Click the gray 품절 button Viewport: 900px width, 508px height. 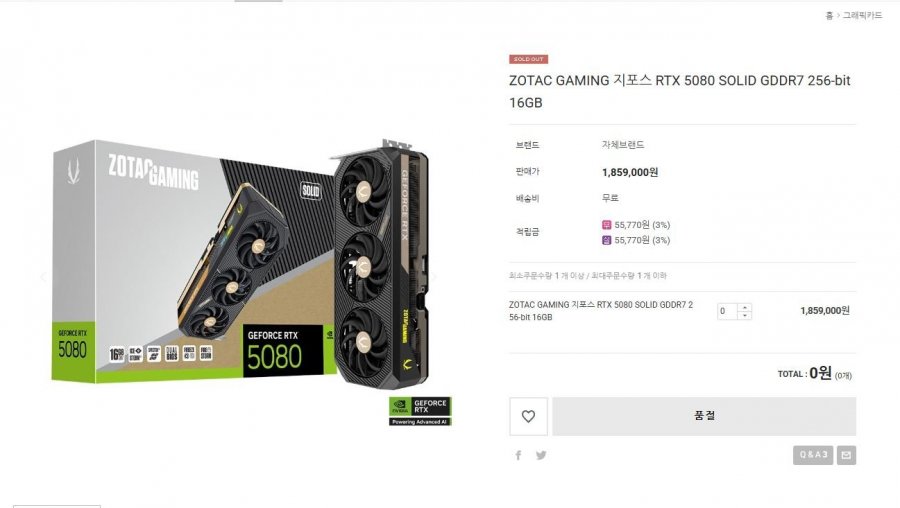pos(704,416)
